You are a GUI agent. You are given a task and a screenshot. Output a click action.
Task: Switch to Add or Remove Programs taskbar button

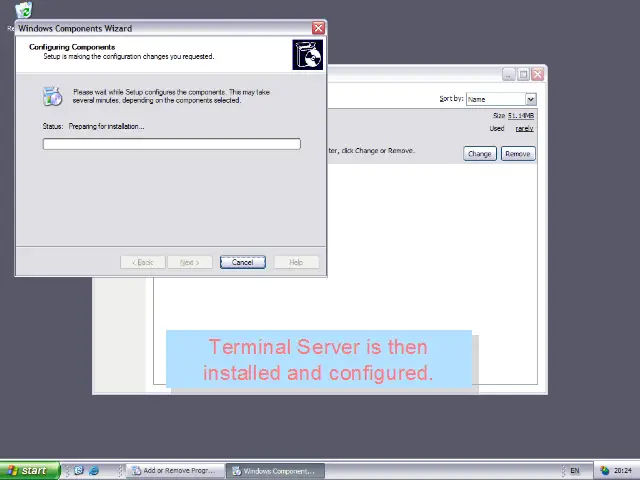pyautogui.click(x=175, y=471)
